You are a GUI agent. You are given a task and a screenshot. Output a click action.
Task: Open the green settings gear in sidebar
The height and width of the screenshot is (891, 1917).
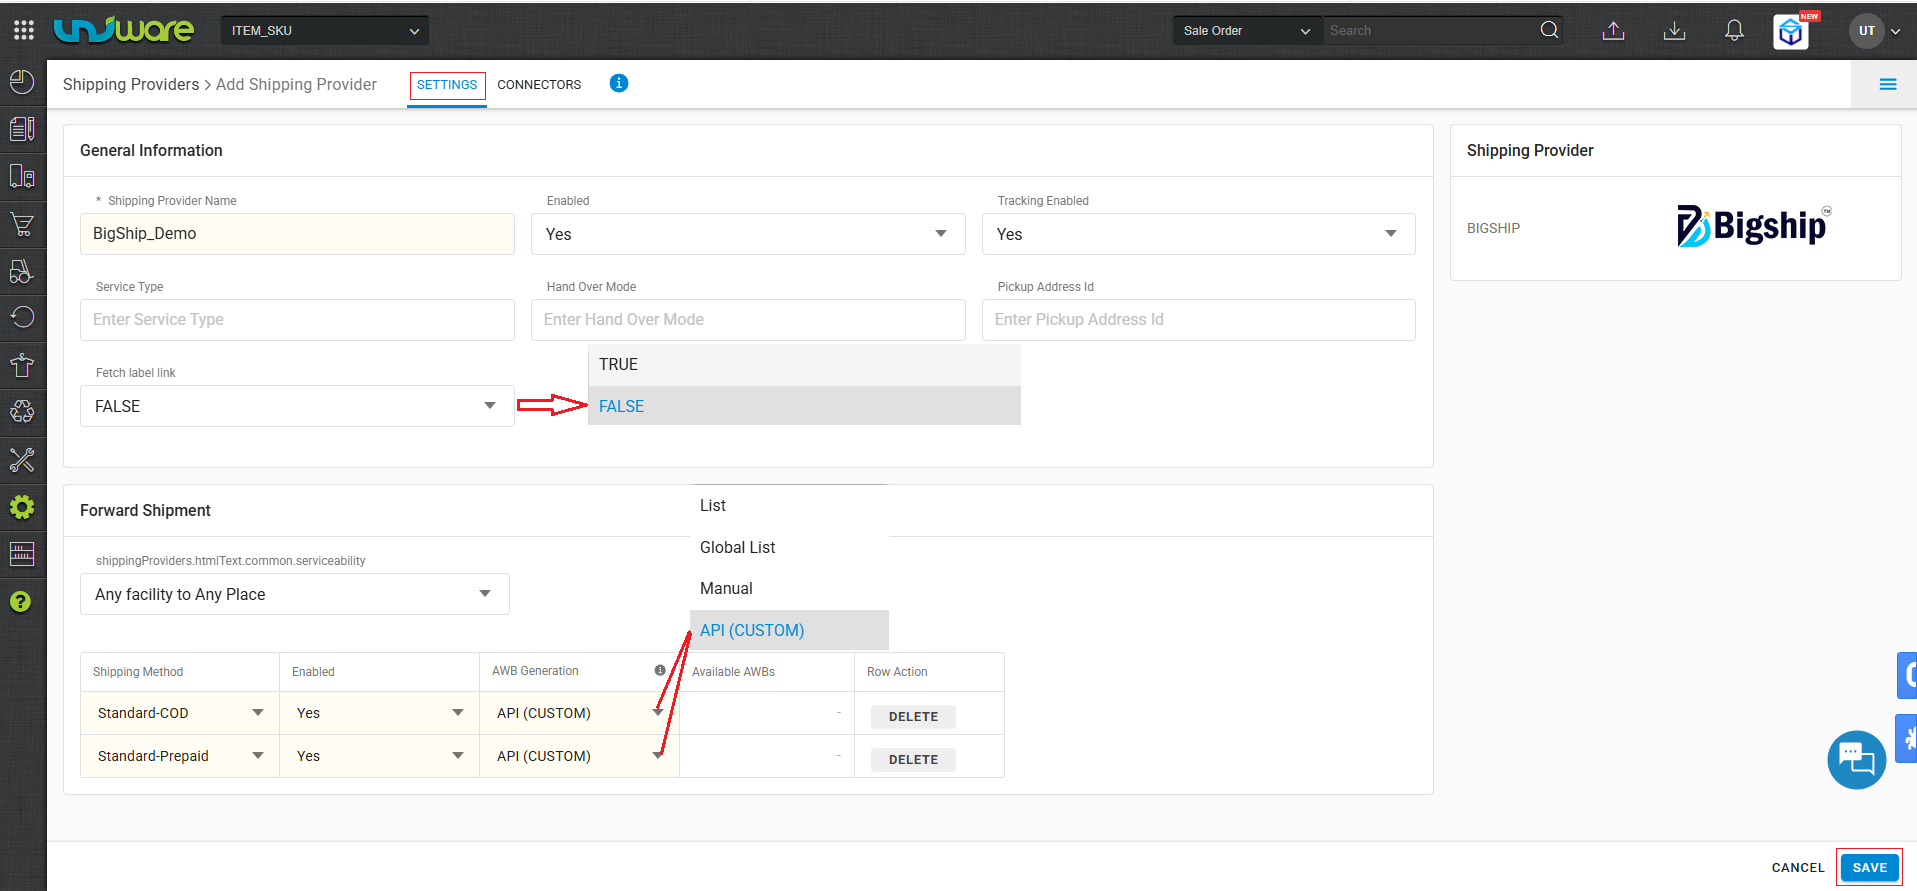coord(22,507)
